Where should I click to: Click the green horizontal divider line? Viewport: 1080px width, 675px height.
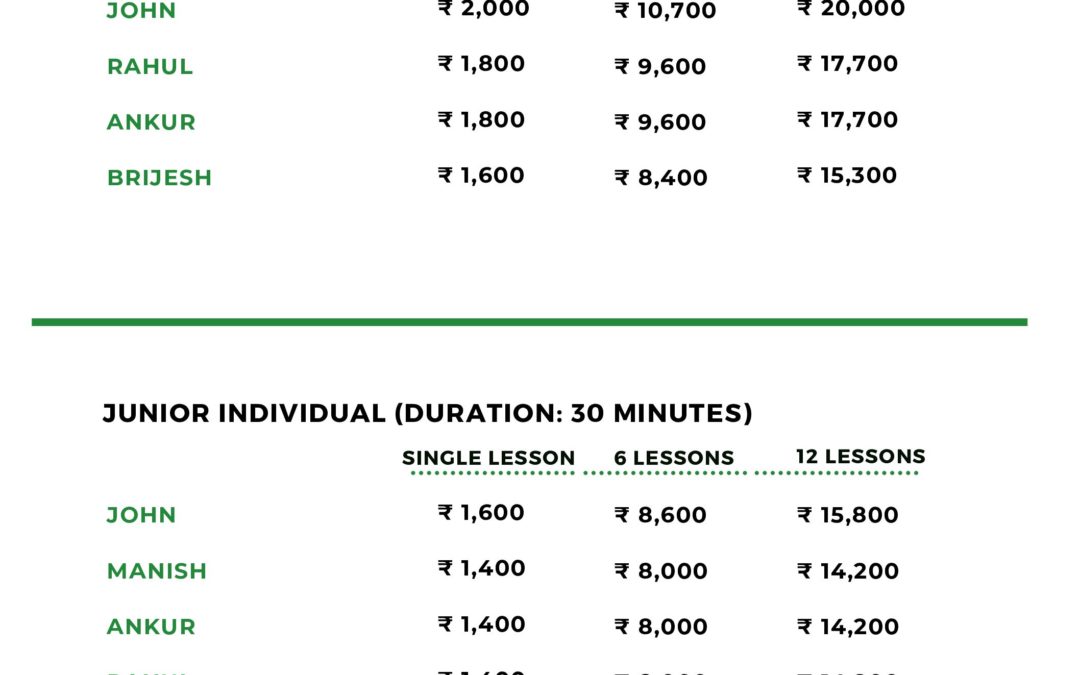530,322
